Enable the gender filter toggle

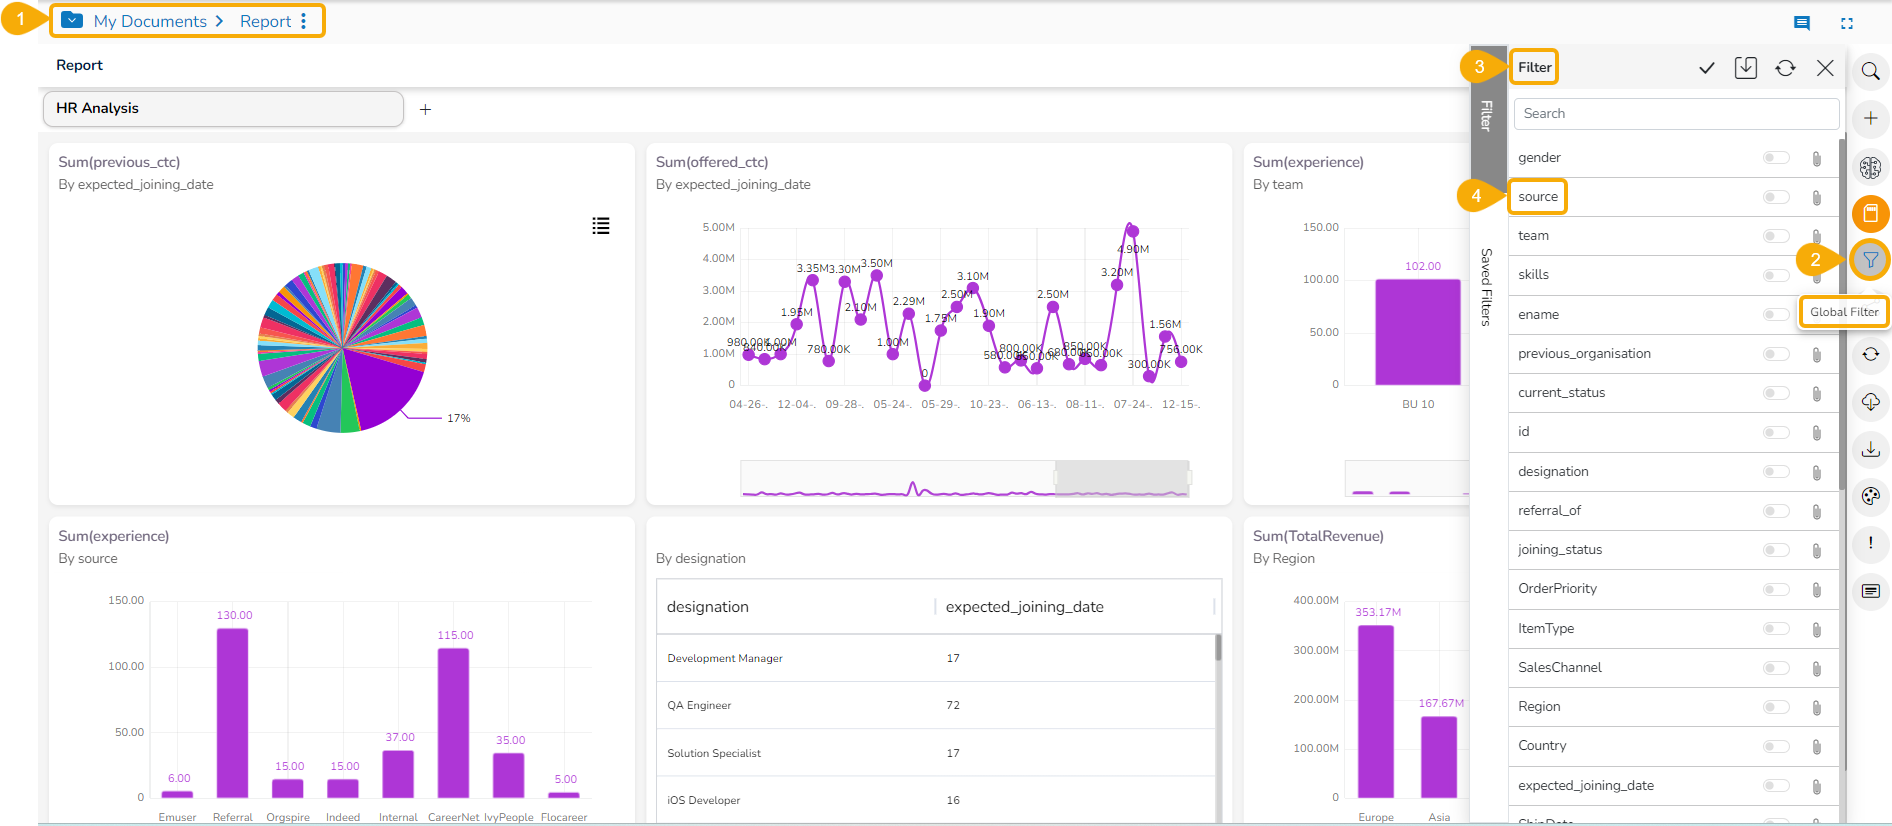[x=1776, y=158]
